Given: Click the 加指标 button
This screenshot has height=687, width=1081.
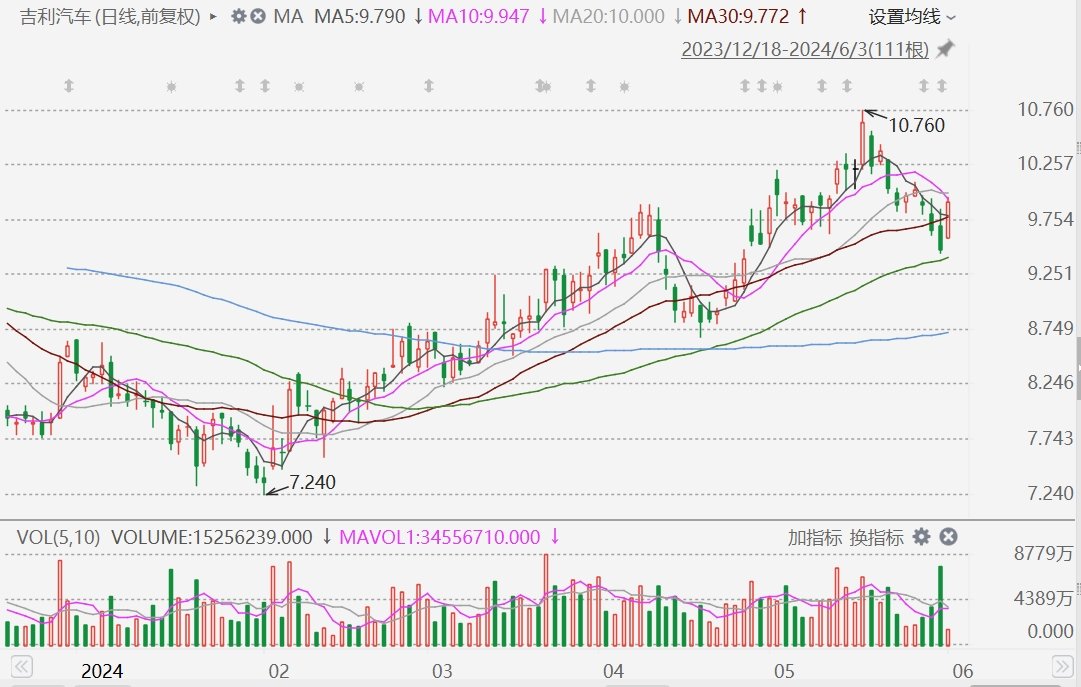Looking at the screenshot, I should tap(814, 537).
